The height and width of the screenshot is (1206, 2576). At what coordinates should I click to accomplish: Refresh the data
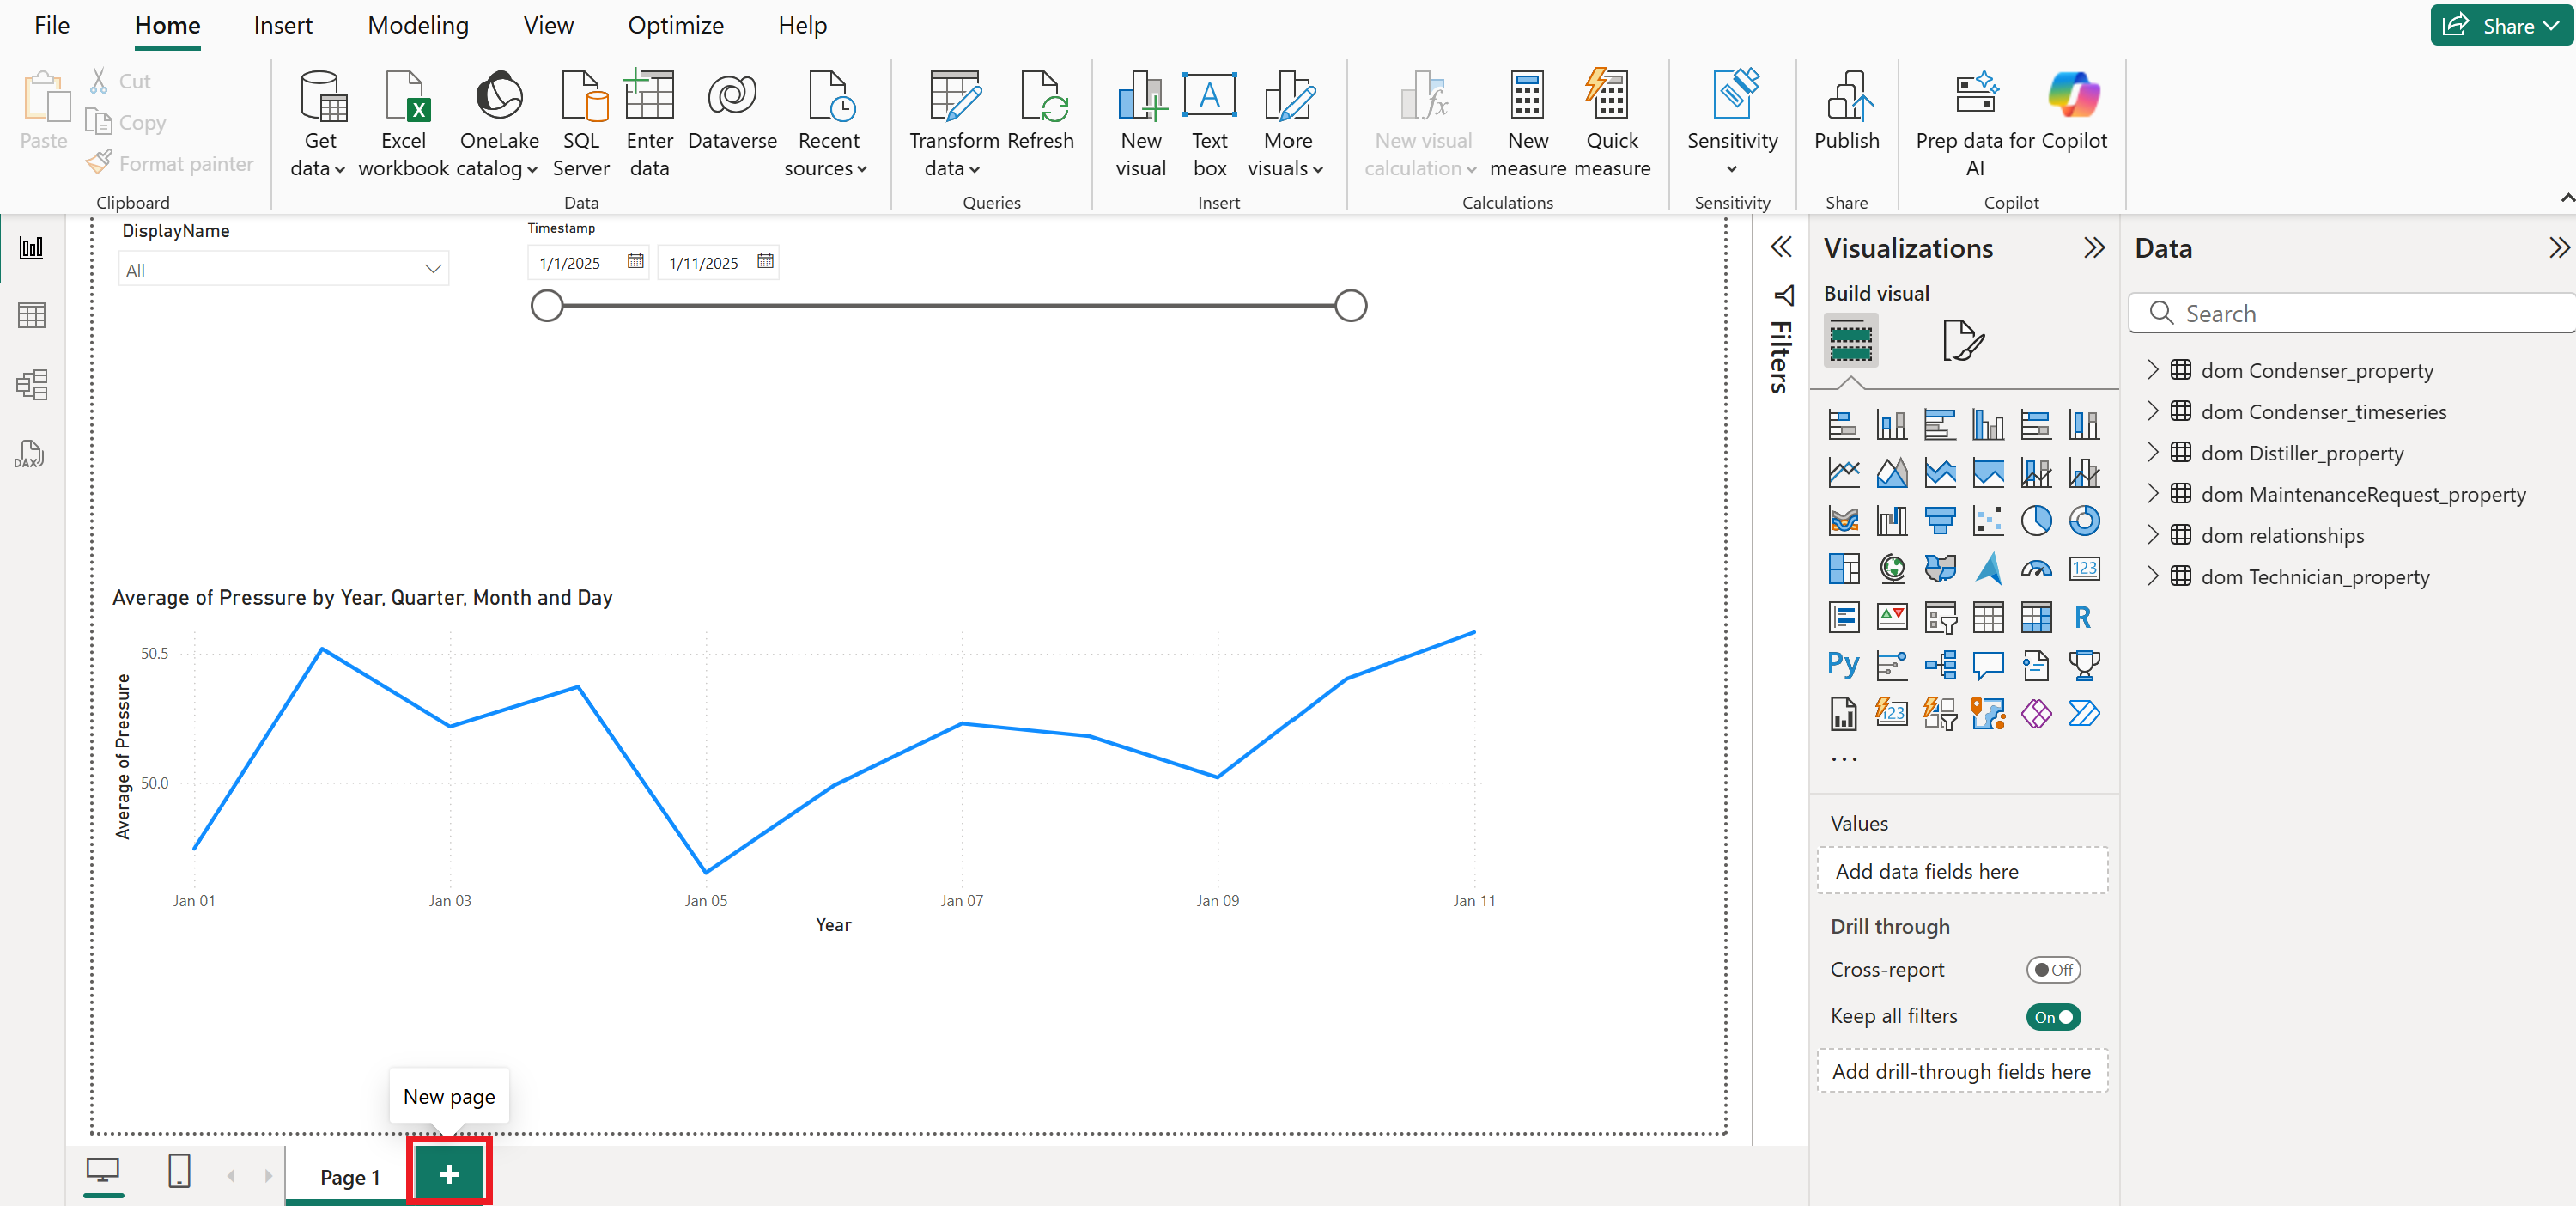tap(1040, 111)
